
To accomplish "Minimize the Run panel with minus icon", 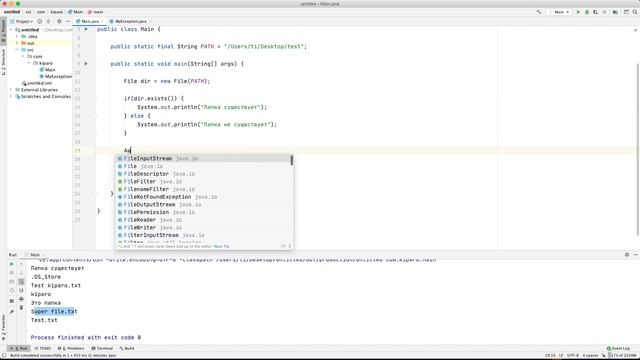I will (636, 255).
